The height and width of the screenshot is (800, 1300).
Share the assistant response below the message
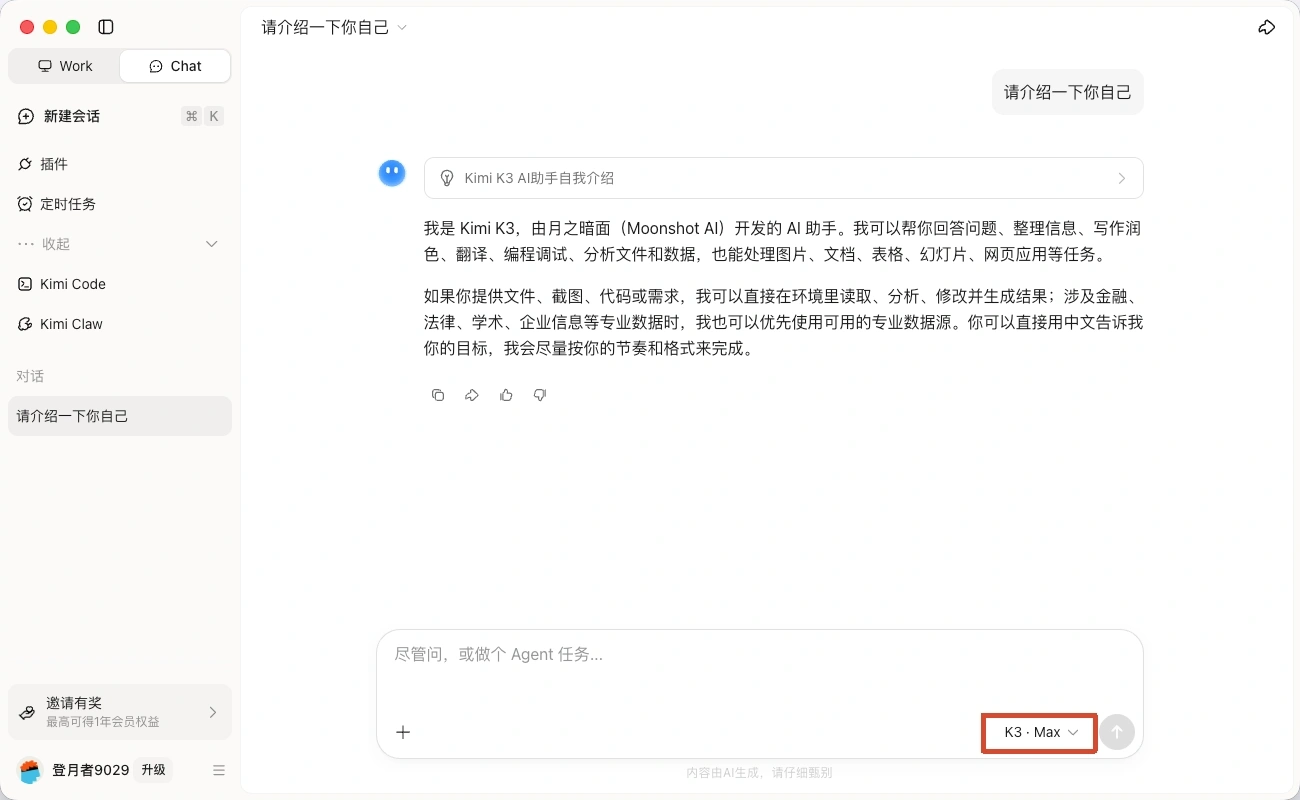coord(472,395)
